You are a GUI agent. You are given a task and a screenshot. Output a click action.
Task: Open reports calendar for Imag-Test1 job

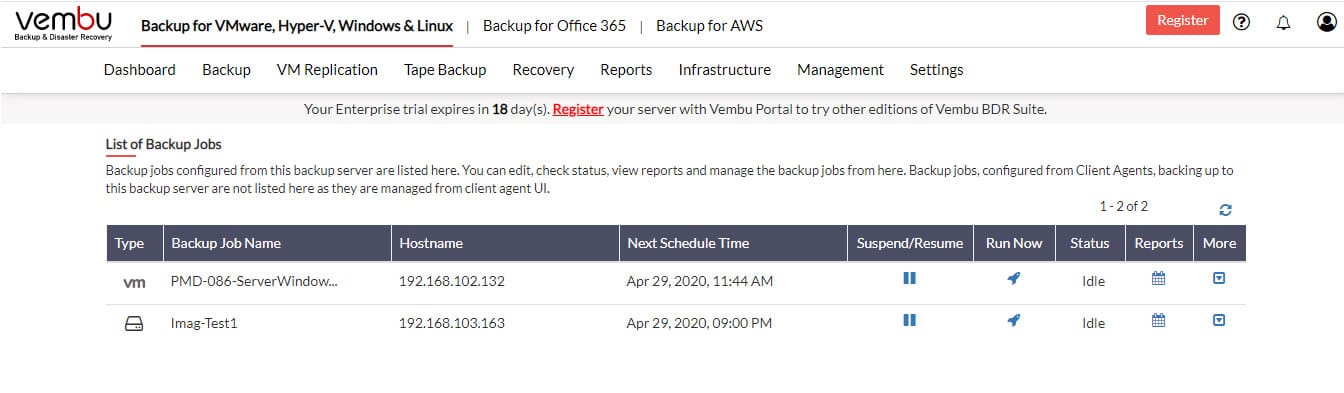(1159, 321)
